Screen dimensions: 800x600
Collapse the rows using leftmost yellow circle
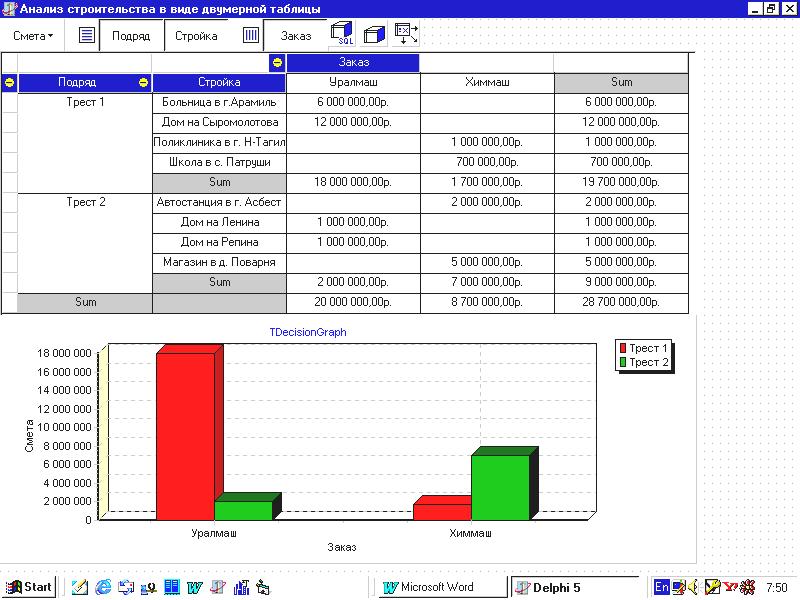pyautogui.click(x=9, y=82)
